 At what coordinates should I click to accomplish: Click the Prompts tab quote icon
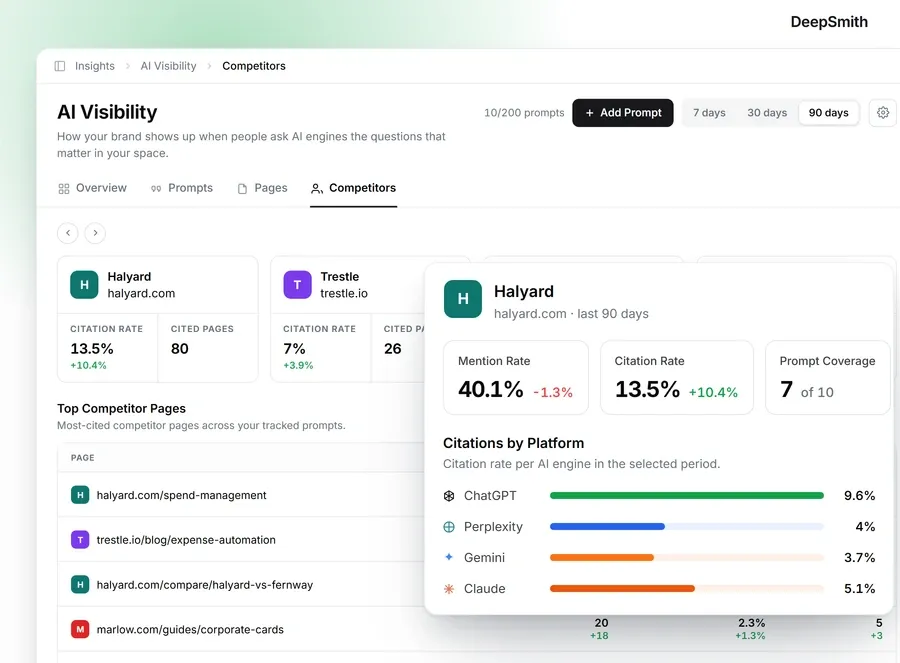(156, 188)
